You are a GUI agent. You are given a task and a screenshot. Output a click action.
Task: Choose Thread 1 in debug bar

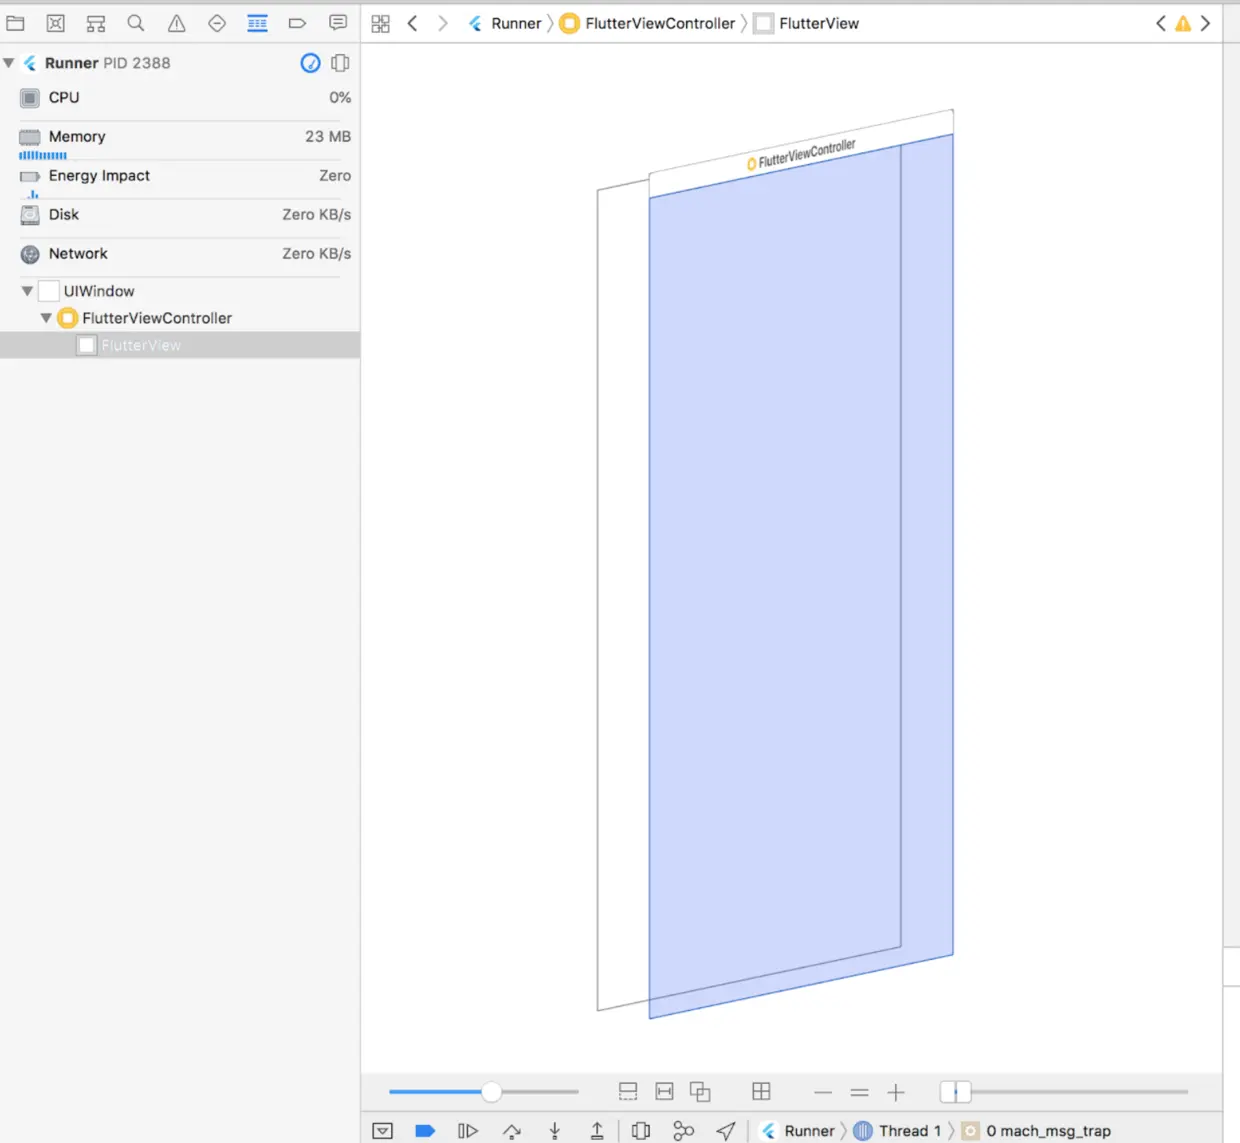click(897, 1131)
